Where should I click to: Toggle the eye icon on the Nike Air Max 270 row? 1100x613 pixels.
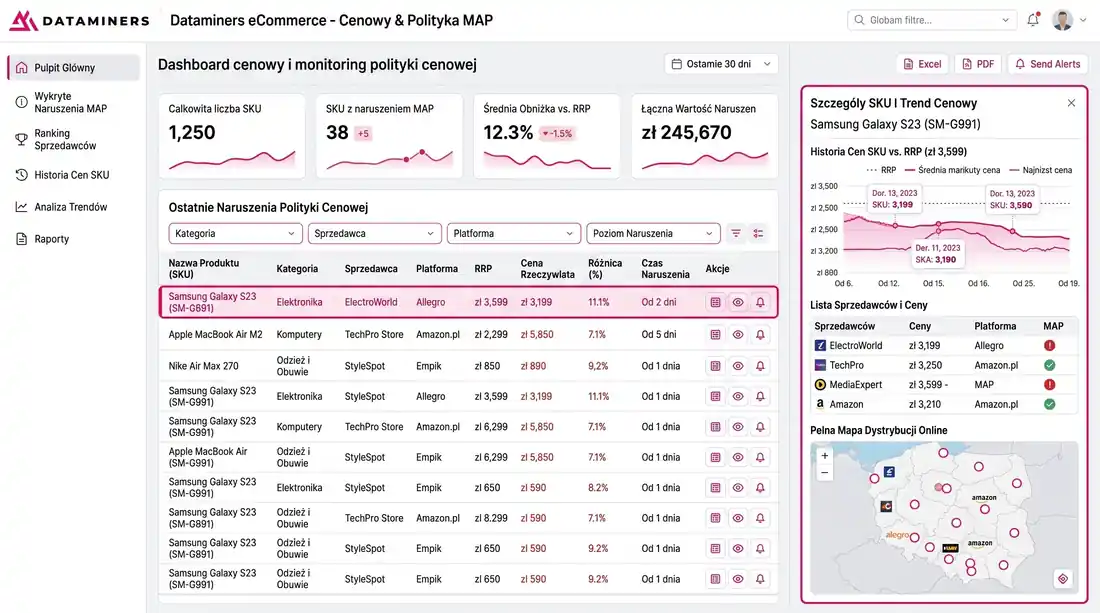(x=737, y=364)
